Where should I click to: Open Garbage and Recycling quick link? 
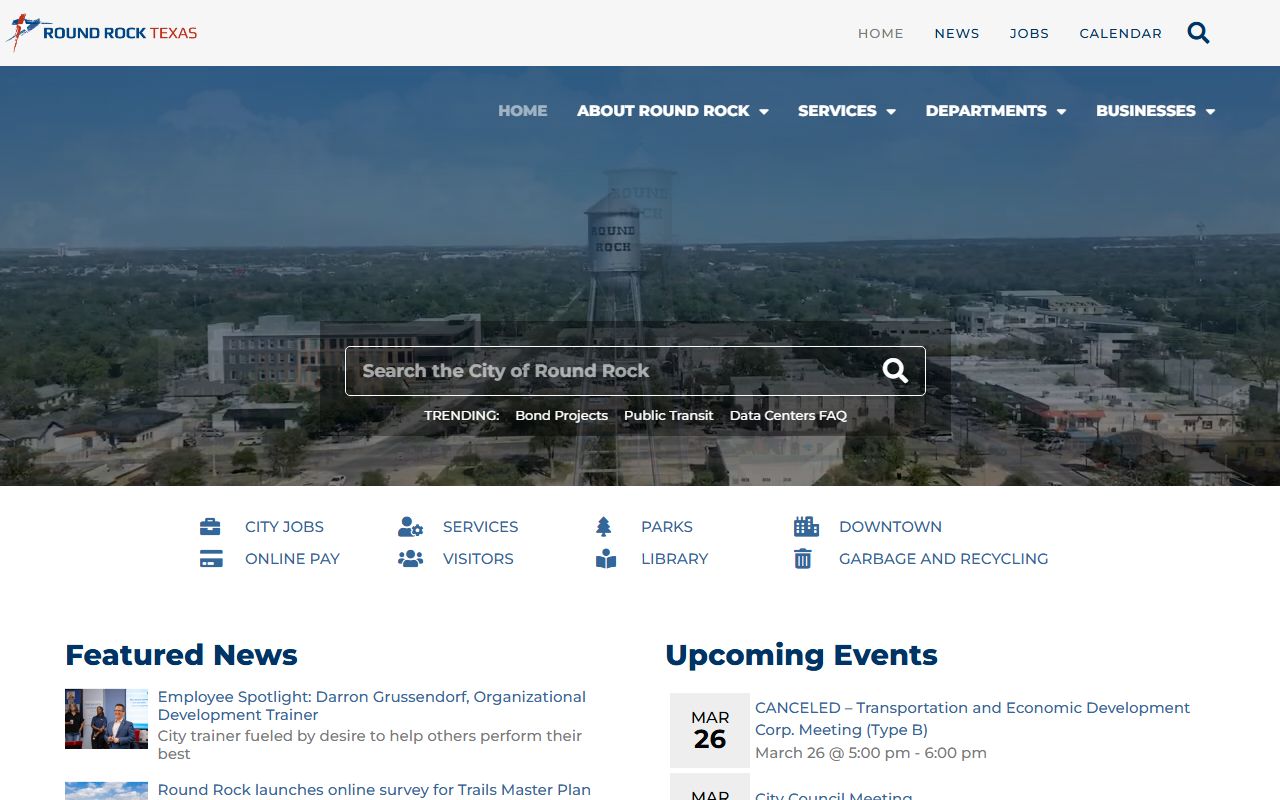(x=943, y=559)
